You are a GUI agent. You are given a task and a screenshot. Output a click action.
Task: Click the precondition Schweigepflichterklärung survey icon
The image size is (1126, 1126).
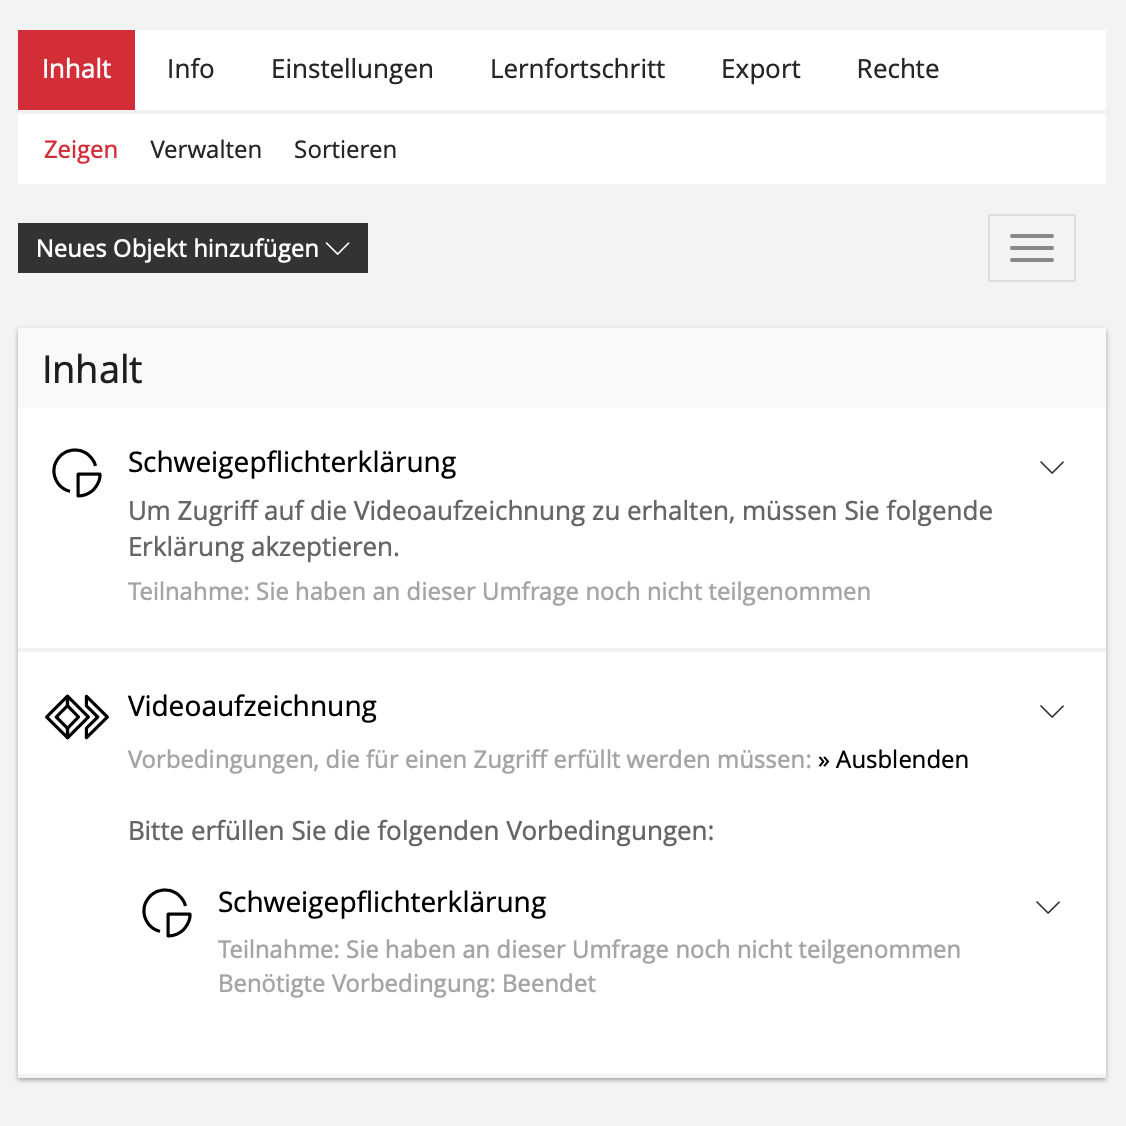click(x=167, y=912)
